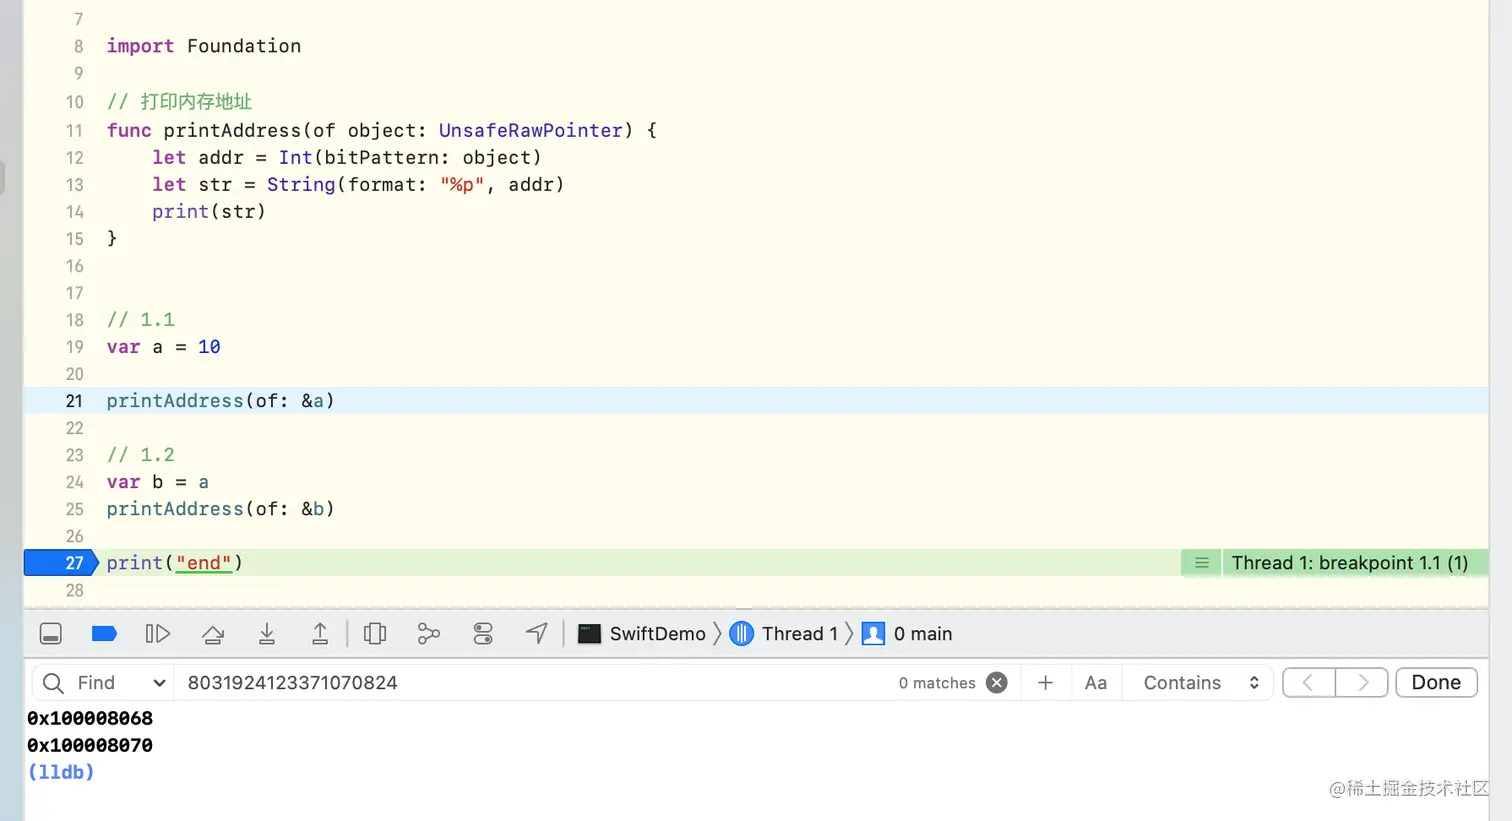Click line number 21 in the gutter
This screenshot has width=1512, height=821.
74,401
